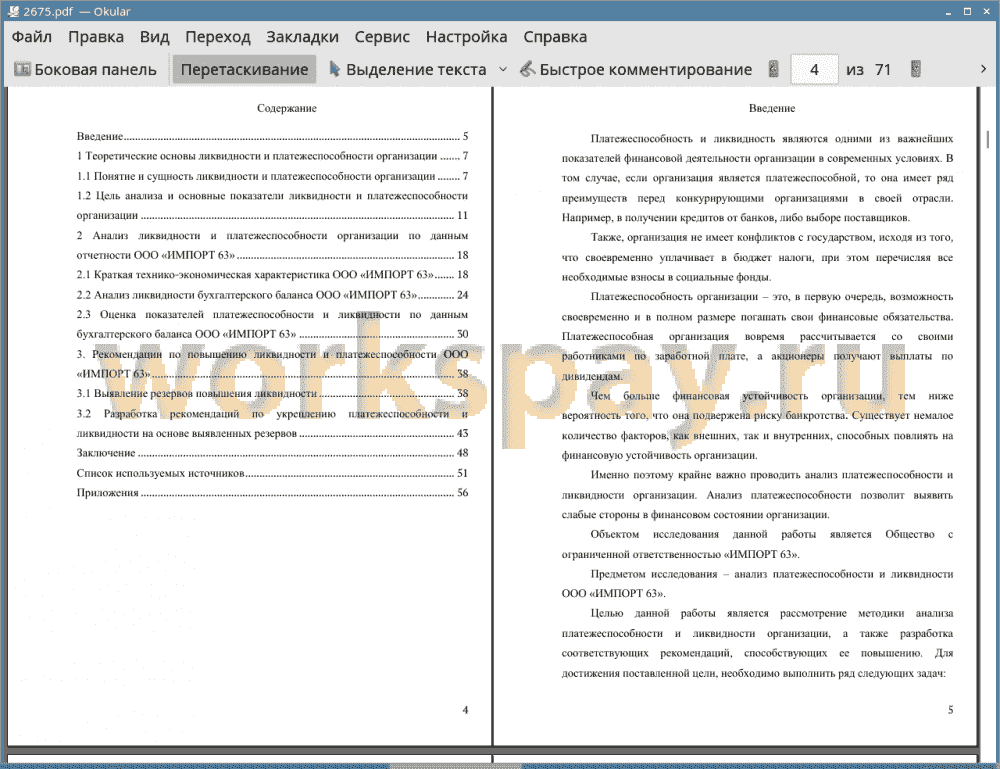Click the current page number field in the toolbar
Image resolution: width=1000 pixels, height=769 pixels.
[x=814, y=70]
